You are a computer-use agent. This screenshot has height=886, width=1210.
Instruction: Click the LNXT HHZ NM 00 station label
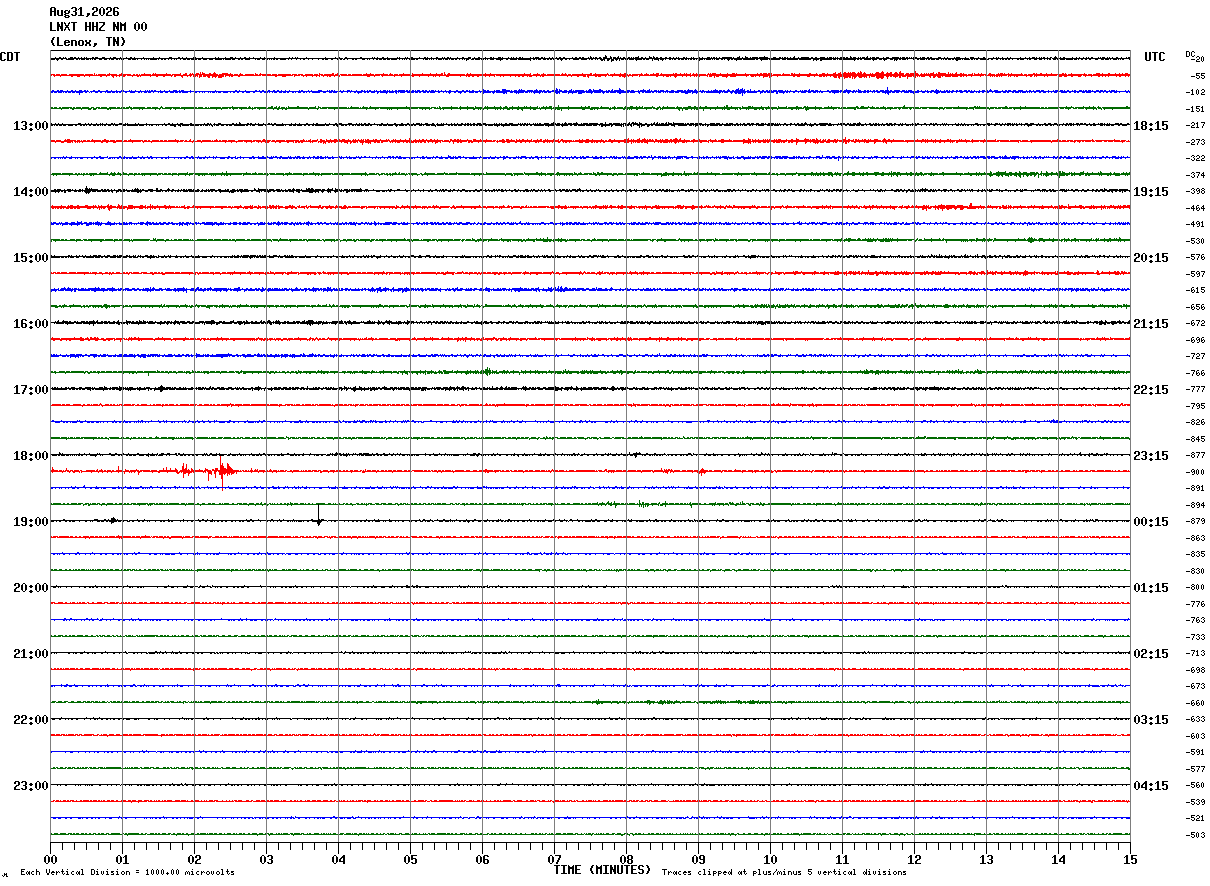click(98, 27)
